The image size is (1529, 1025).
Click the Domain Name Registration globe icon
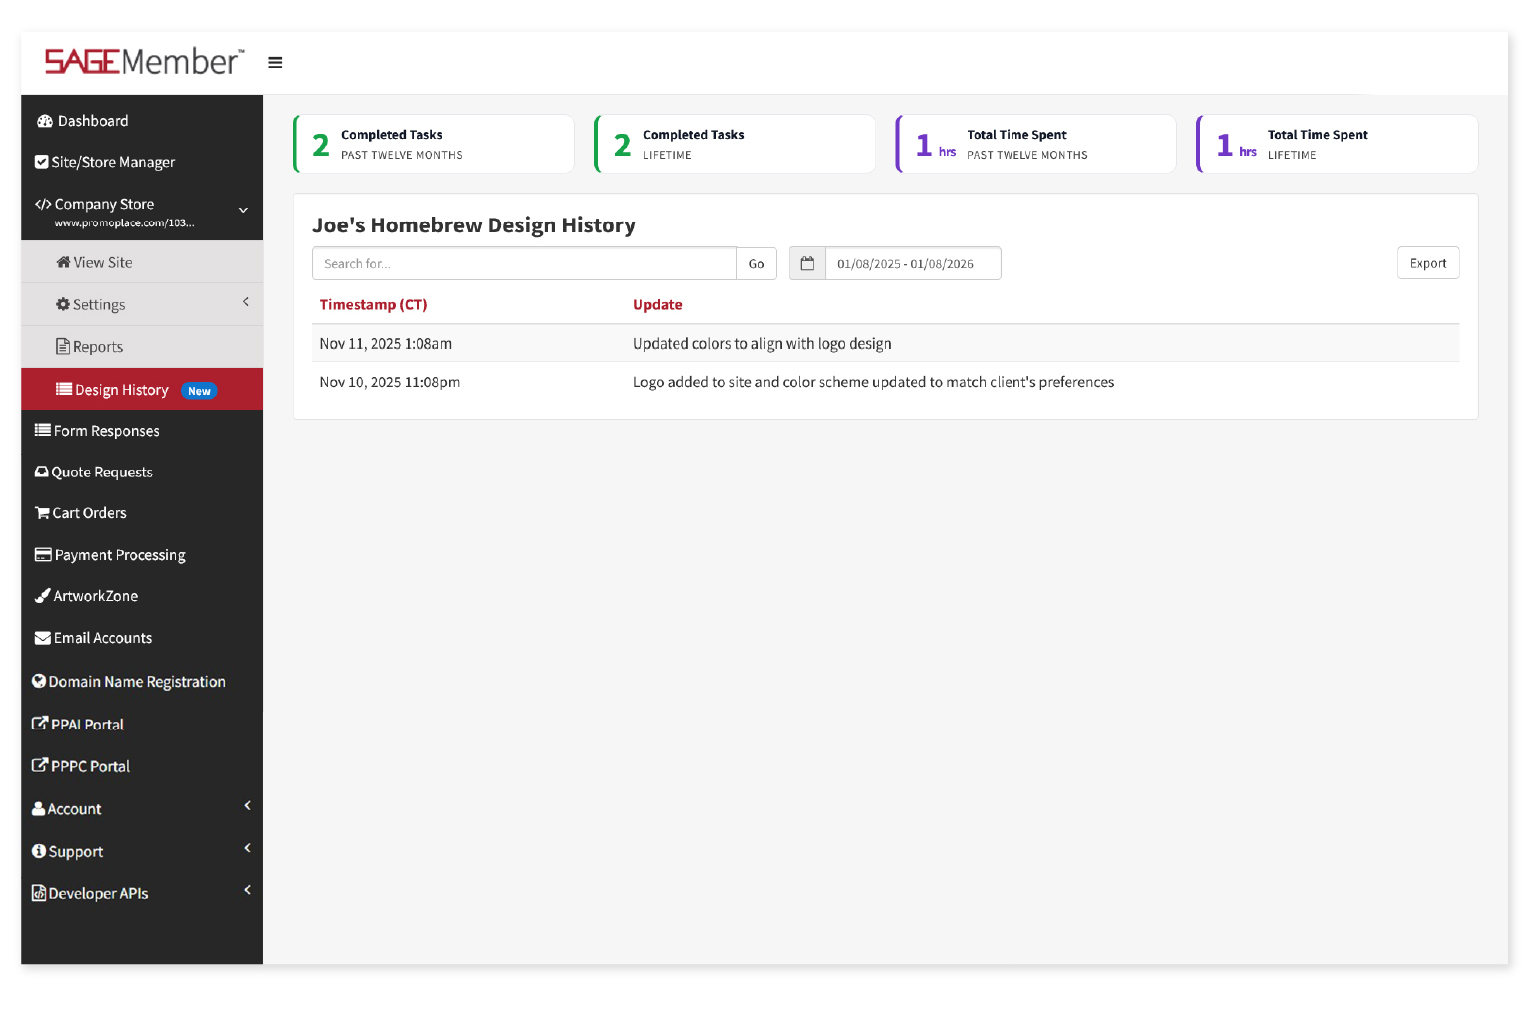(39, 681)
